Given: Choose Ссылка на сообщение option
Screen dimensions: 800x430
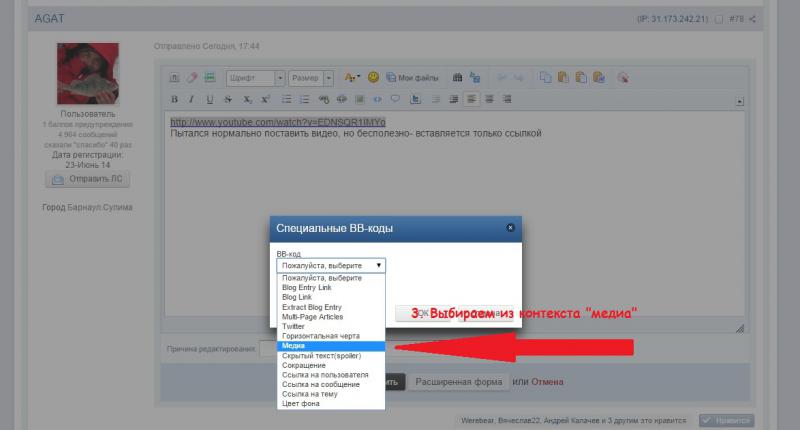Looking at the screenshot, I should pos(331,385).
